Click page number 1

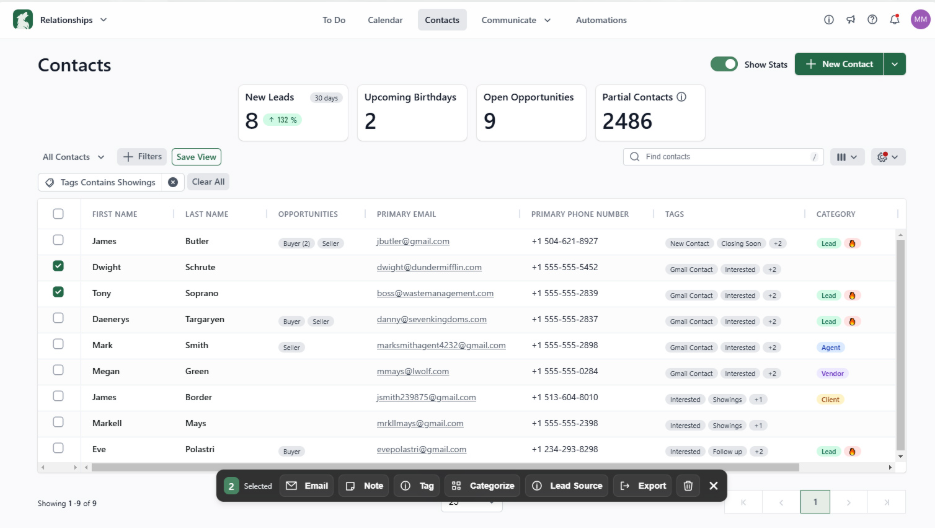click(815, 502)
